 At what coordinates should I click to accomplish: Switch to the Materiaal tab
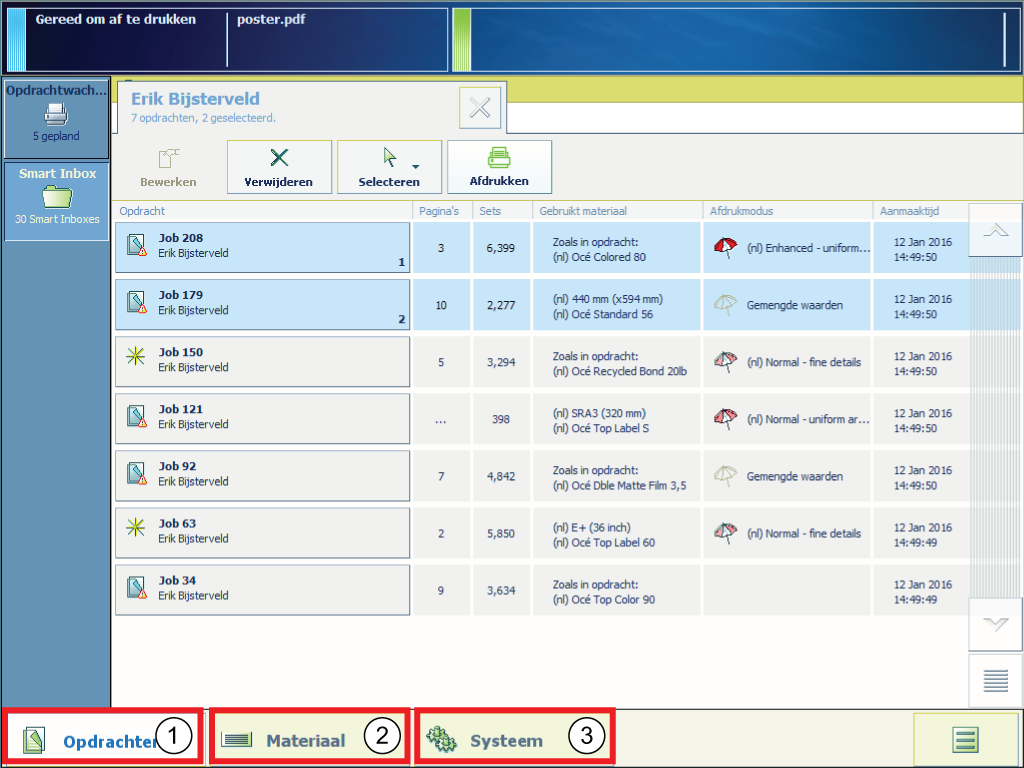[x=310, y=737]
